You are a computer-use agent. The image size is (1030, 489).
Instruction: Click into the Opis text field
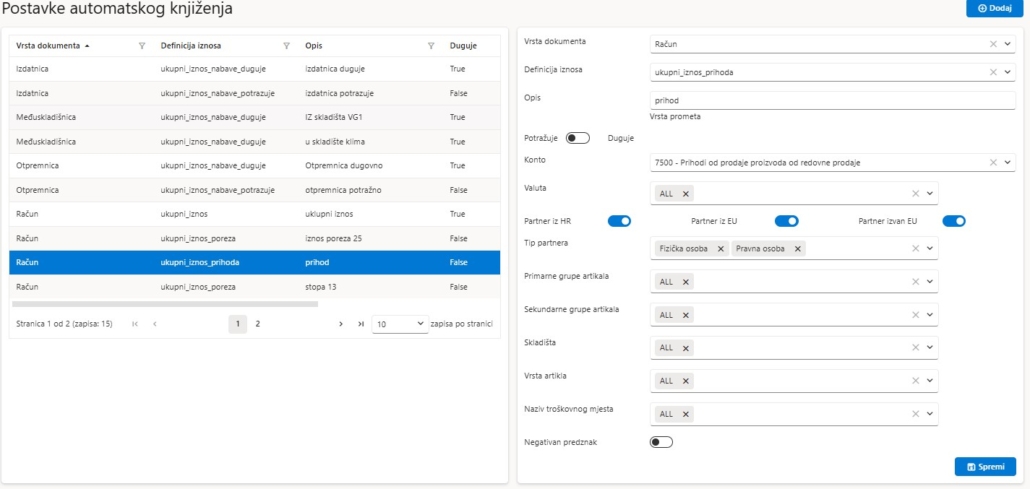[832, 100]
